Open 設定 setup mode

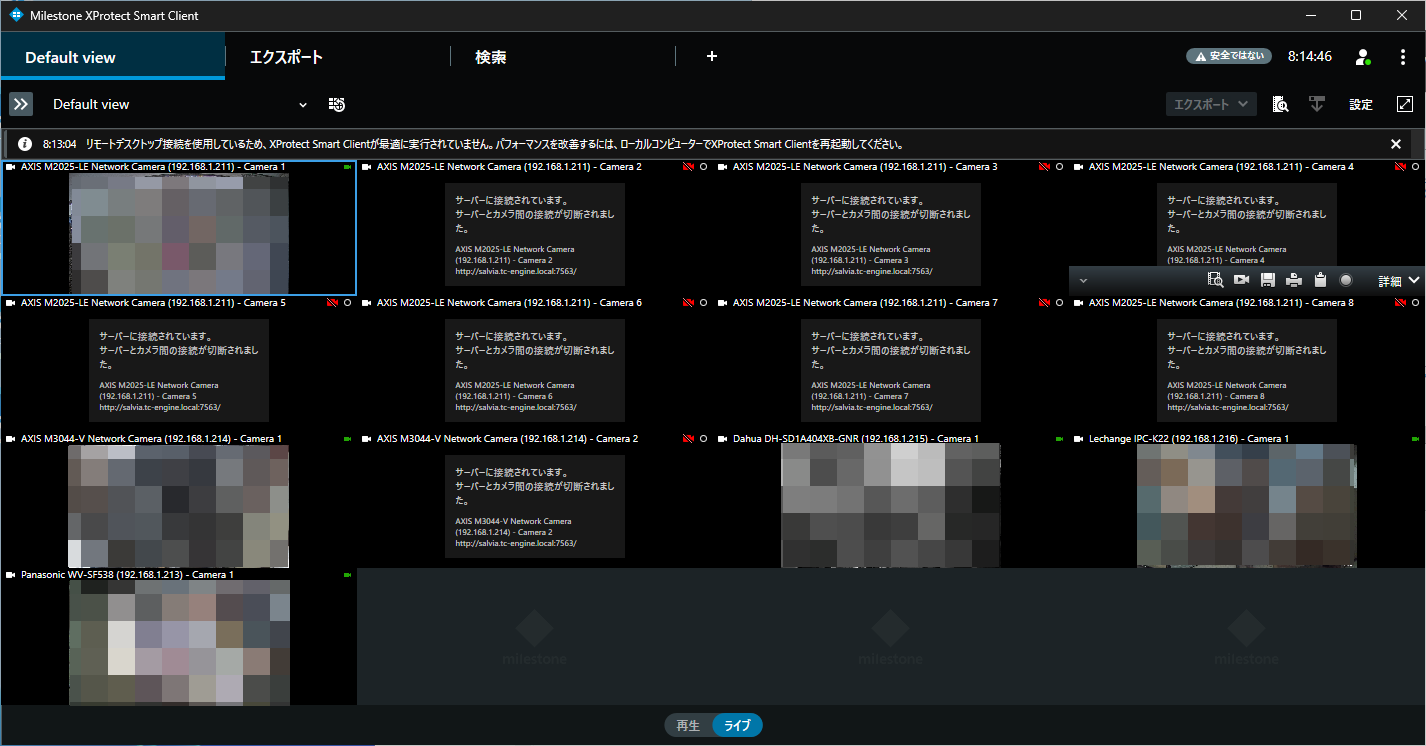point(1361,104)
